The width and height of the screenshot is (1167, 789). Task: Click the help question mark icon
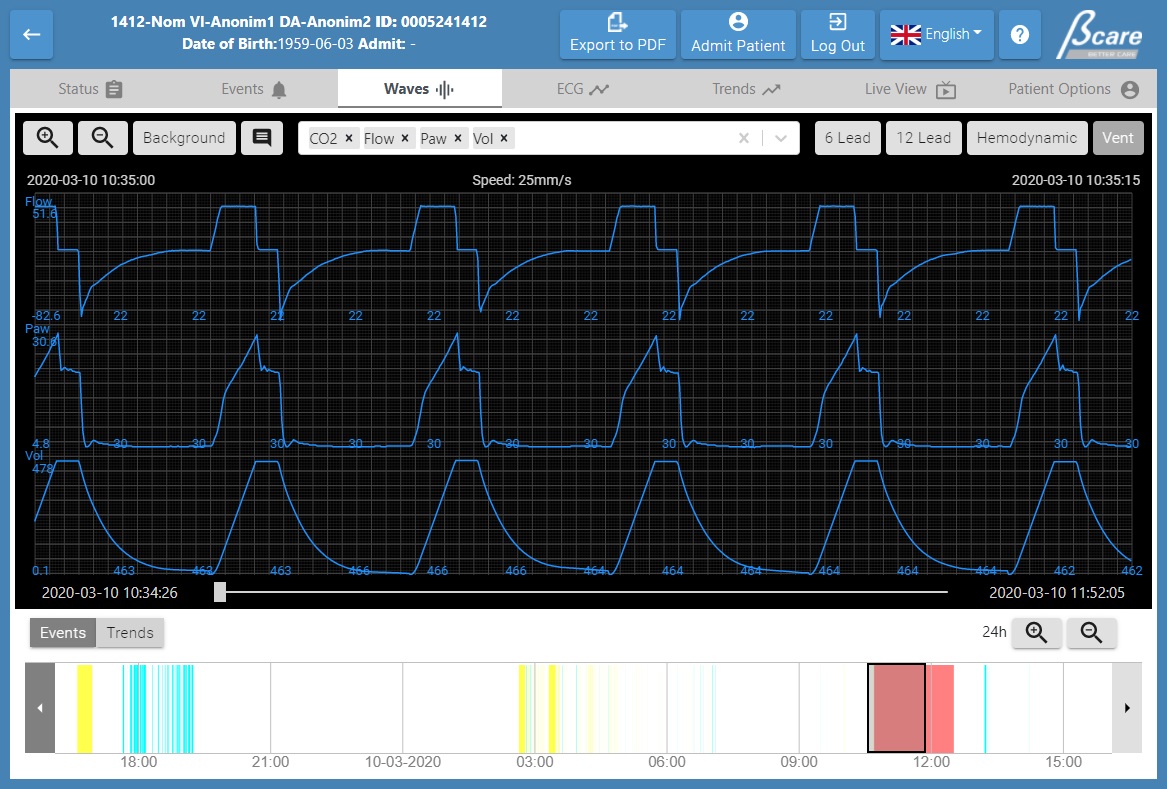[x=1019, y=35]
